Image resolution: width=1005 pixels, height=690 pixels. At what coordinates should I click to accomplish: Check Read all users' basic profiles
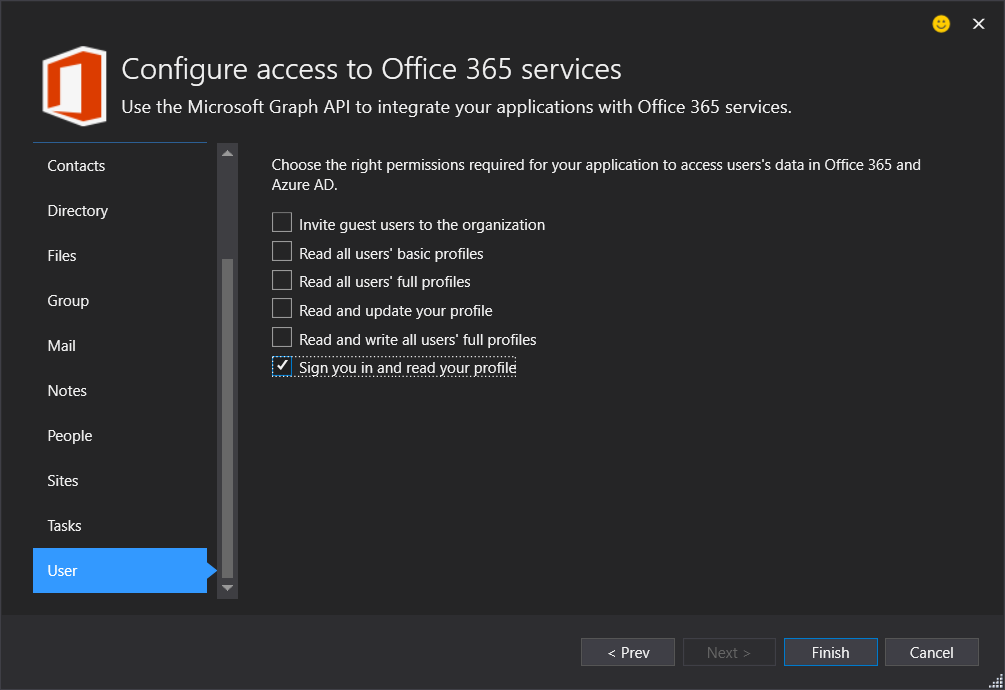coord(282,252)
